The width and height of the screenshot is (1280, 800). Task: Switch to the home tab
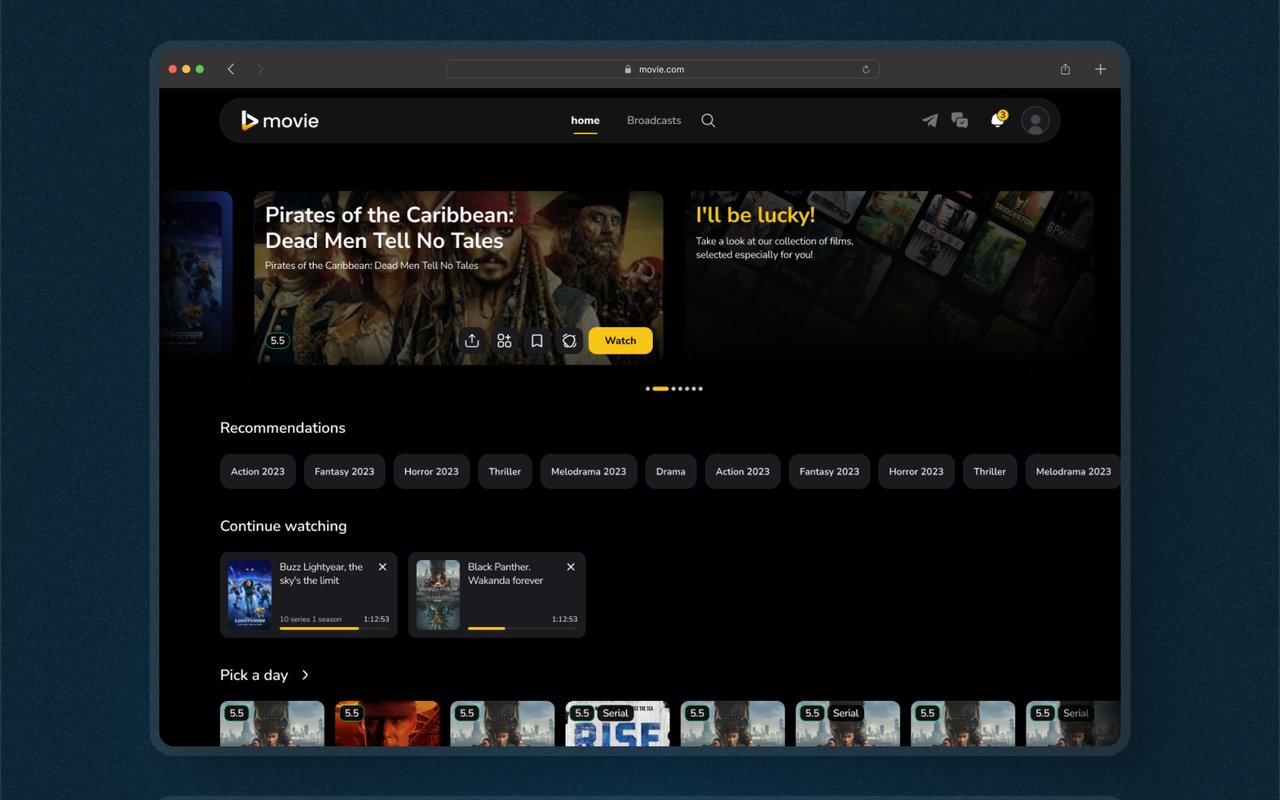coord(585,121)
